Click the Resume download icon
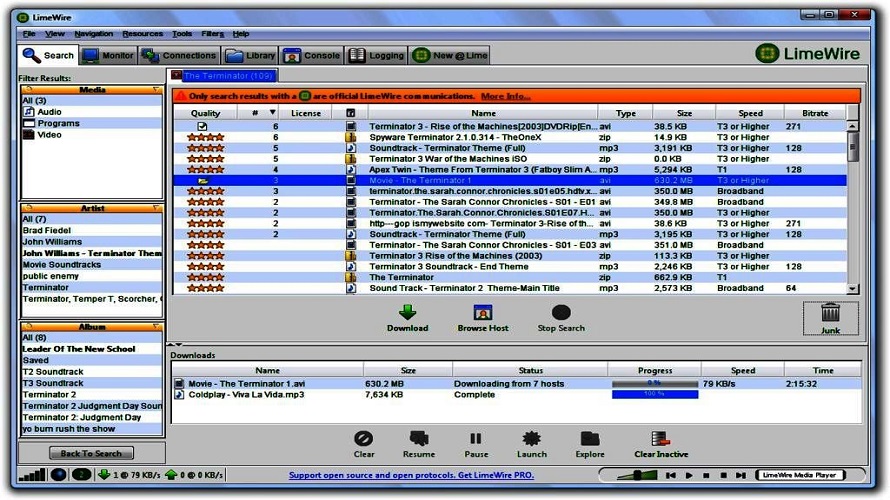Screen dimensions: 890x500 click(x=419, y=439)
